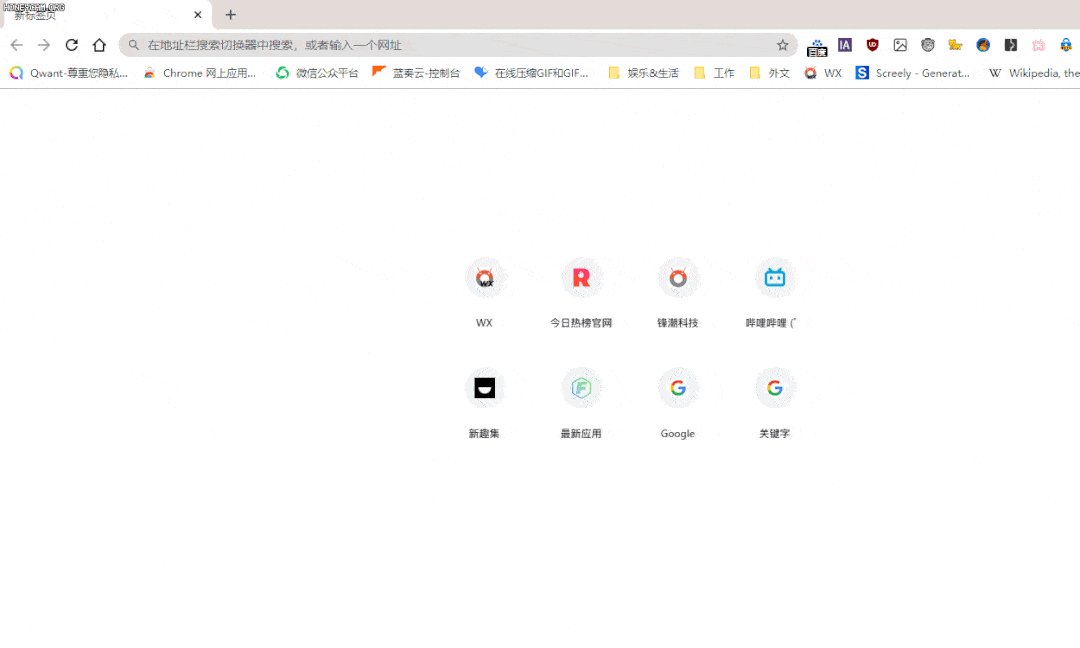Expand the 工作 bookmarks folder
1080x648 pixels.
coord(714,73)
